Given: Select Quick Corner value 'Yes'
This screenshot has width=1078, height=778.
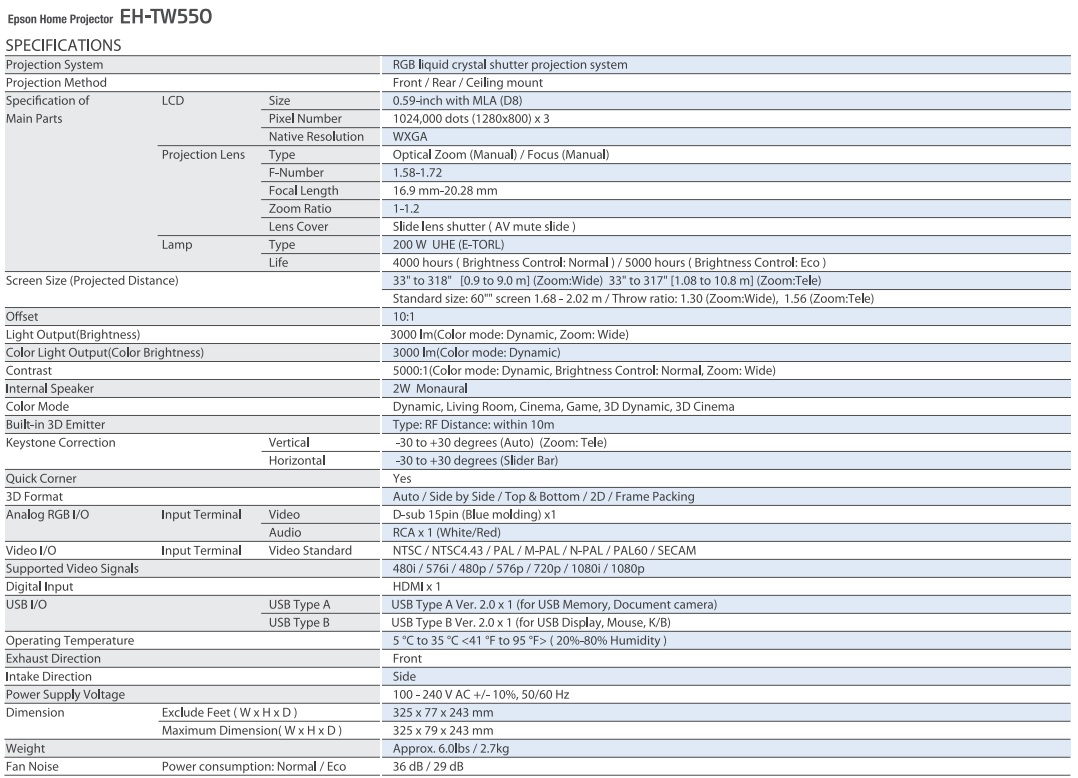Looking at the screenshot, I should pos(402,478).
